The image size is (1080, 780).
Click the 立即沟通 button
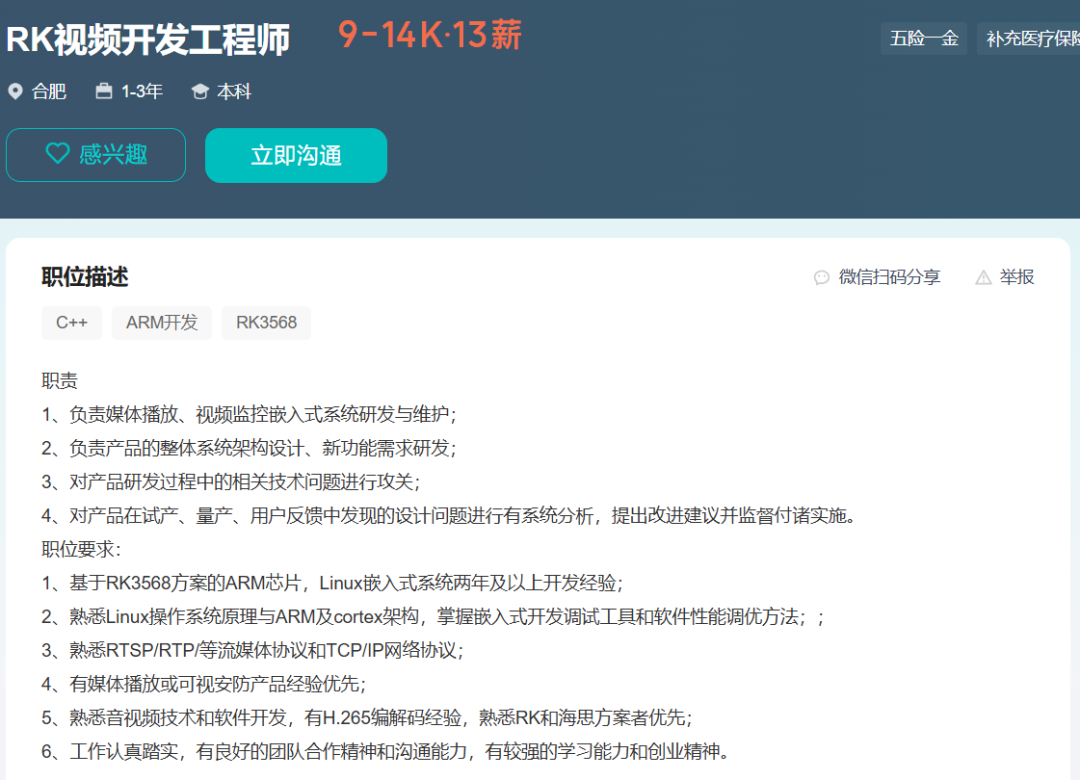296,155
